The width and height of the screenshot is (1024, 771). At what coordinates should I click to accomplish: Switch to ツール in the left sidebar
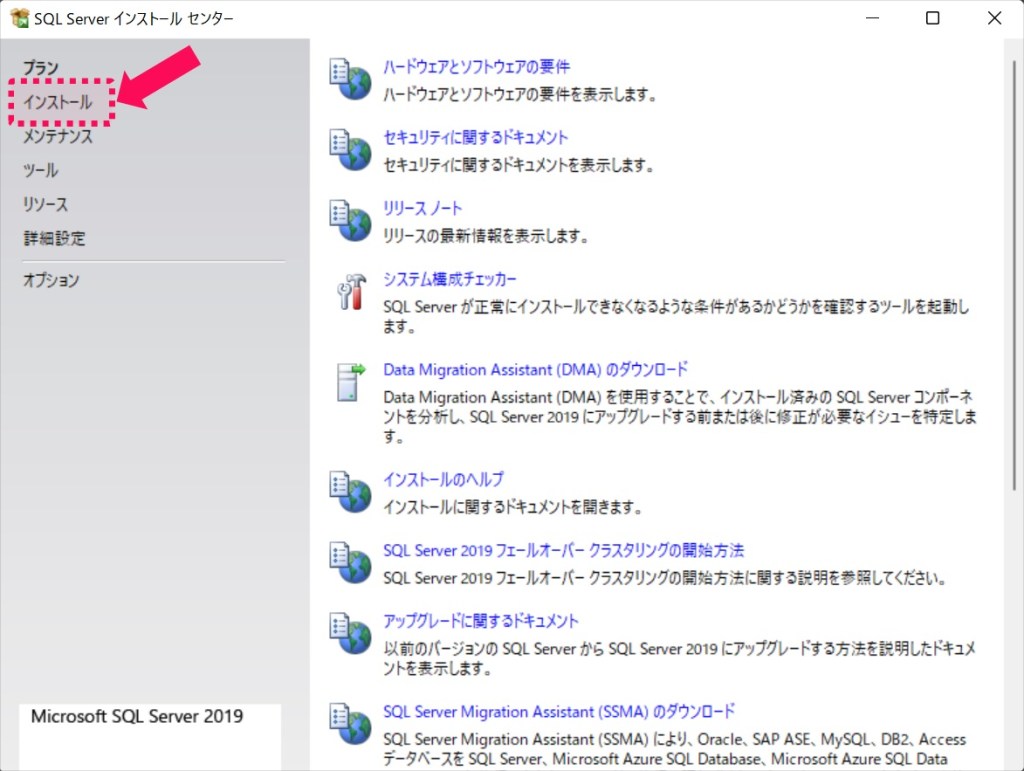click(40, 170)
